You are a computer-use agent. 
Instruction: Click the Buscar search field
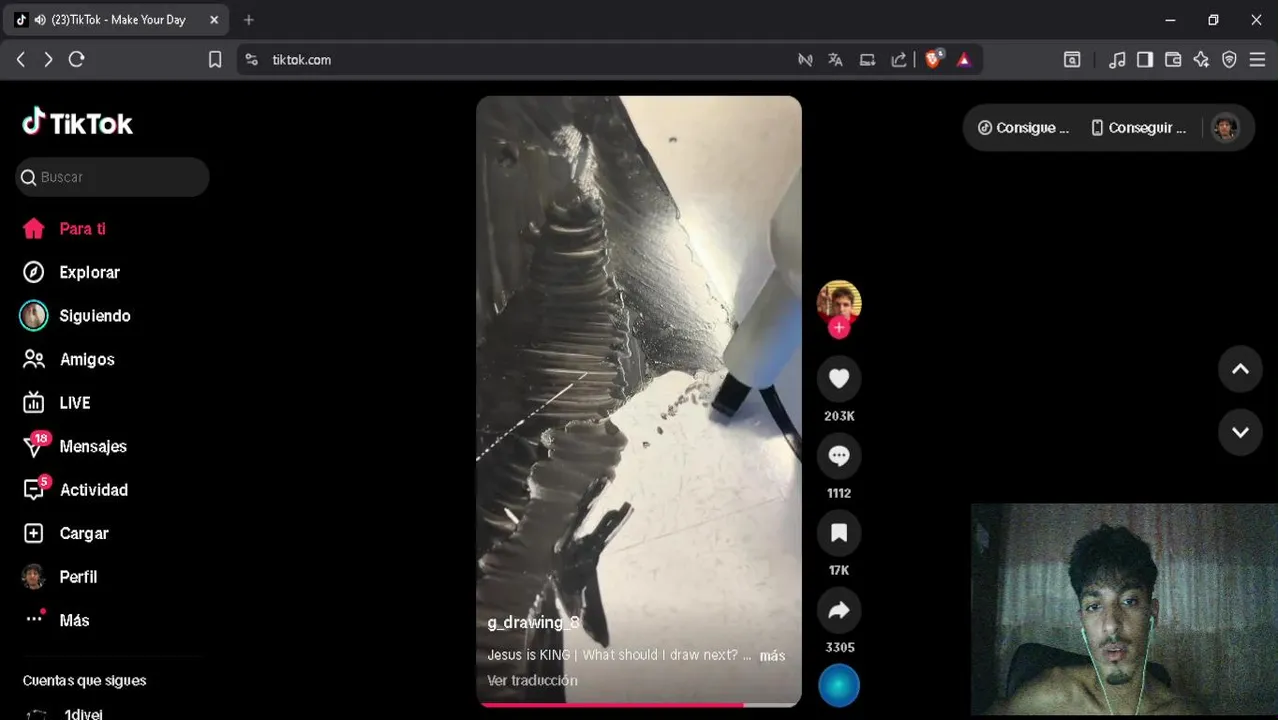(112, 177)
